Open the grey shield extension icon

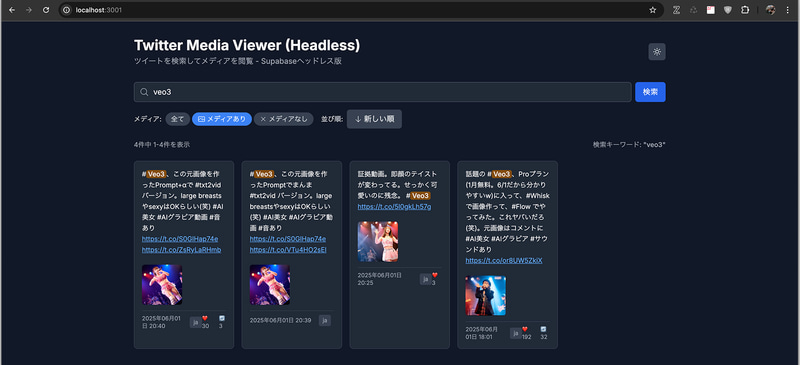pos(728,10)
